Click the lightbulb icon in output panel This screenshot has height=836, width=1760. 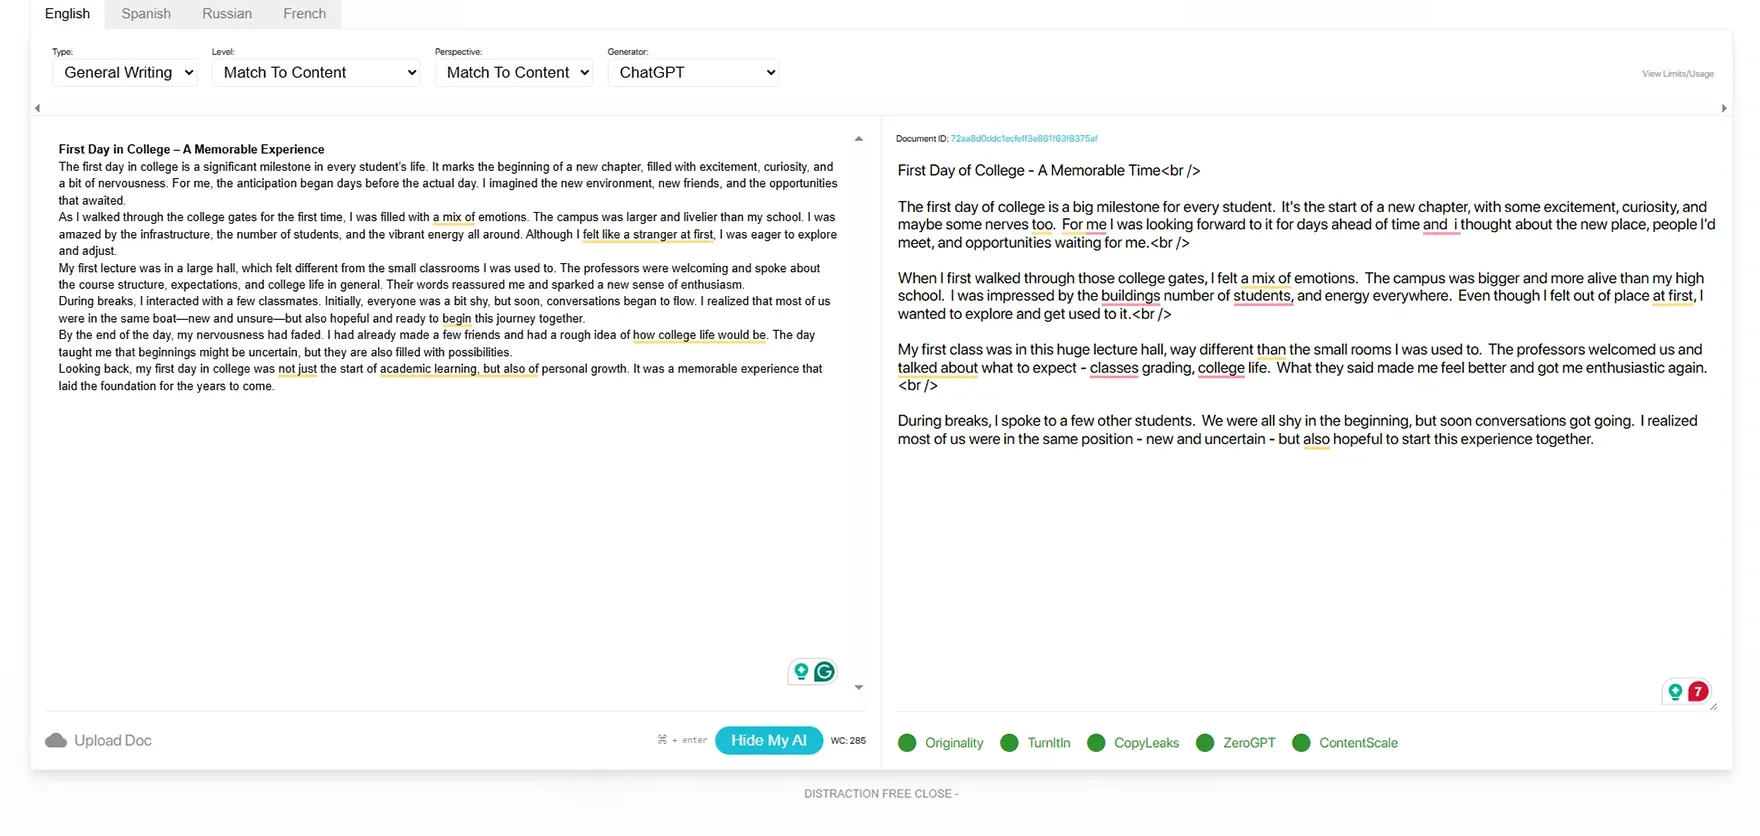tap(1675, 691)
